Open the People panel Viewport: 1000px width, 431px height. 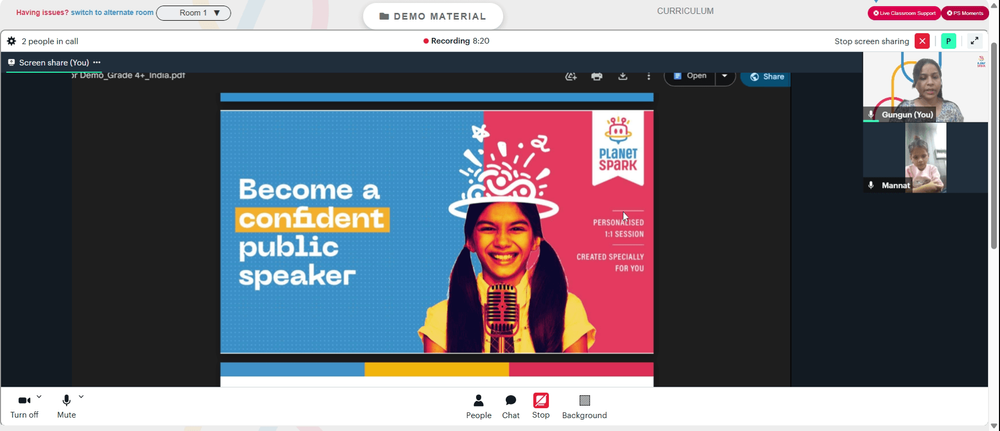478,406
